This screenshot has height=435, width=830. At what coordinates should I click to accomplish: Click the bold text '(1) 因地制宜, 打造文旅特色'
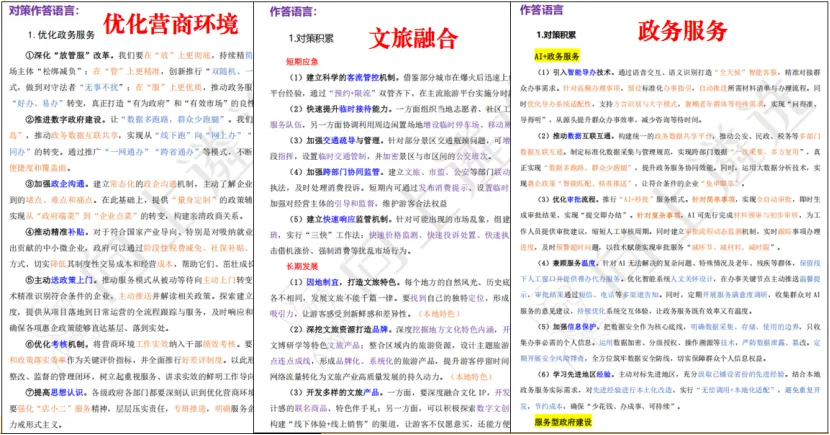coord(342,282)
